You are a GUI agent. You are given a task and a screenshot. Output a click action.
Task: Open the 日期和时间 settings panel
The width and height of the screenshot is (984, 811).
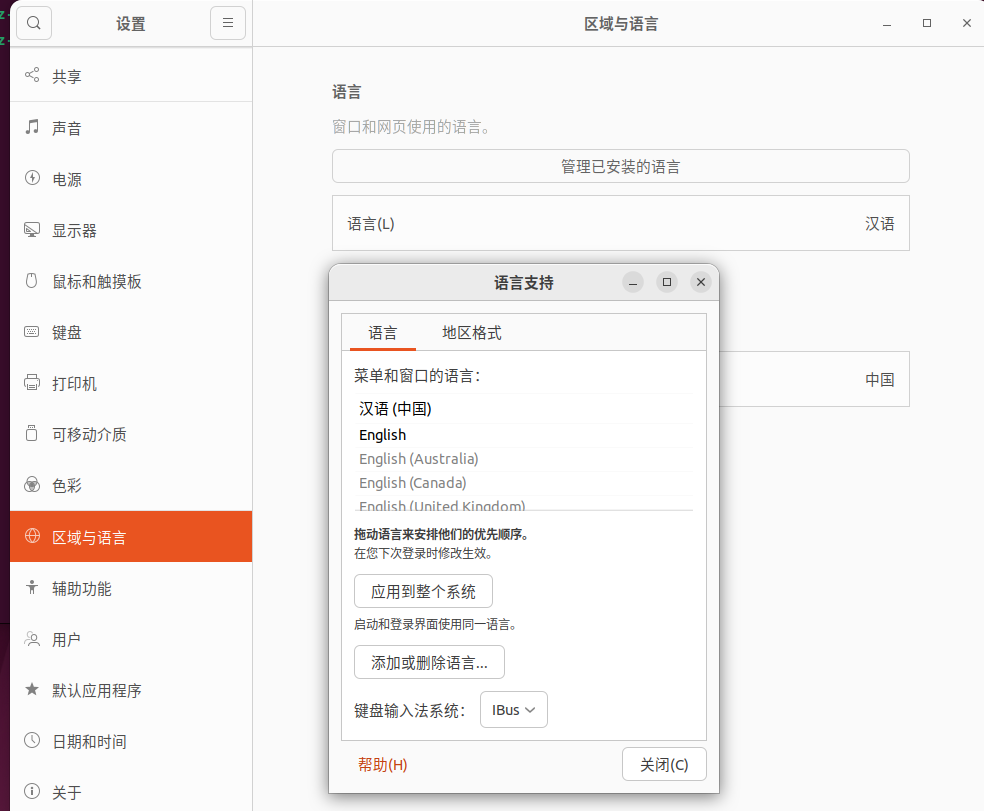(x=131, y=741)
